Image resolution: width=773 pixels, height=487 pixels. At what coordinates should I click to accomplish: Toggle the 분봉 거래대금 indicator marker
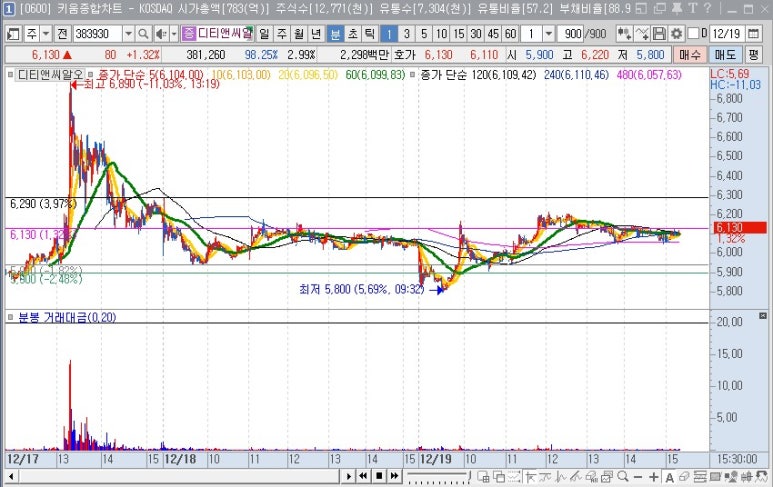click(10, 317)
